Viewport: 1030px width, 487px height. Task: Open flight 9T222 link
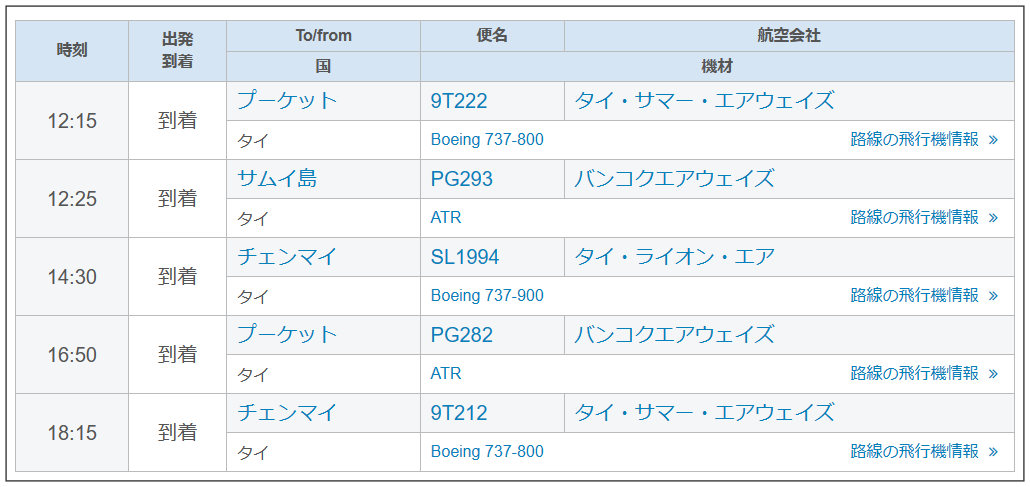tap(459, 101)
